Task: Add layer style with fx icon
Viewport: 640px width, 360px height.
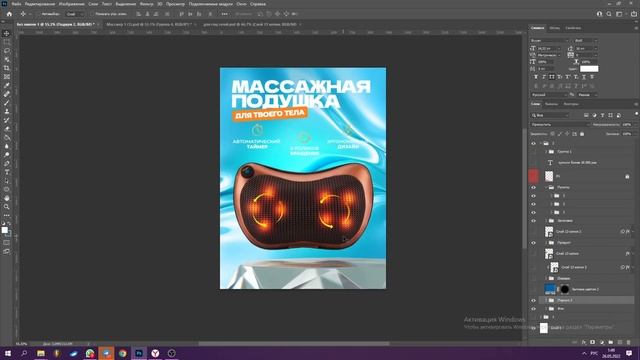Action: pyautogui.click(x=584, y=342)
